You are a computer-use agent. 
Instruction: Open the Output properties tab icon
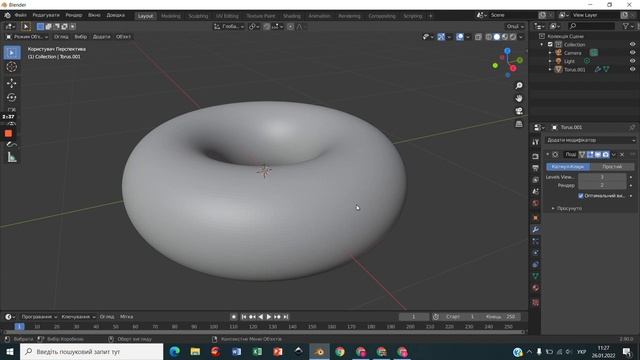[536, 168]
